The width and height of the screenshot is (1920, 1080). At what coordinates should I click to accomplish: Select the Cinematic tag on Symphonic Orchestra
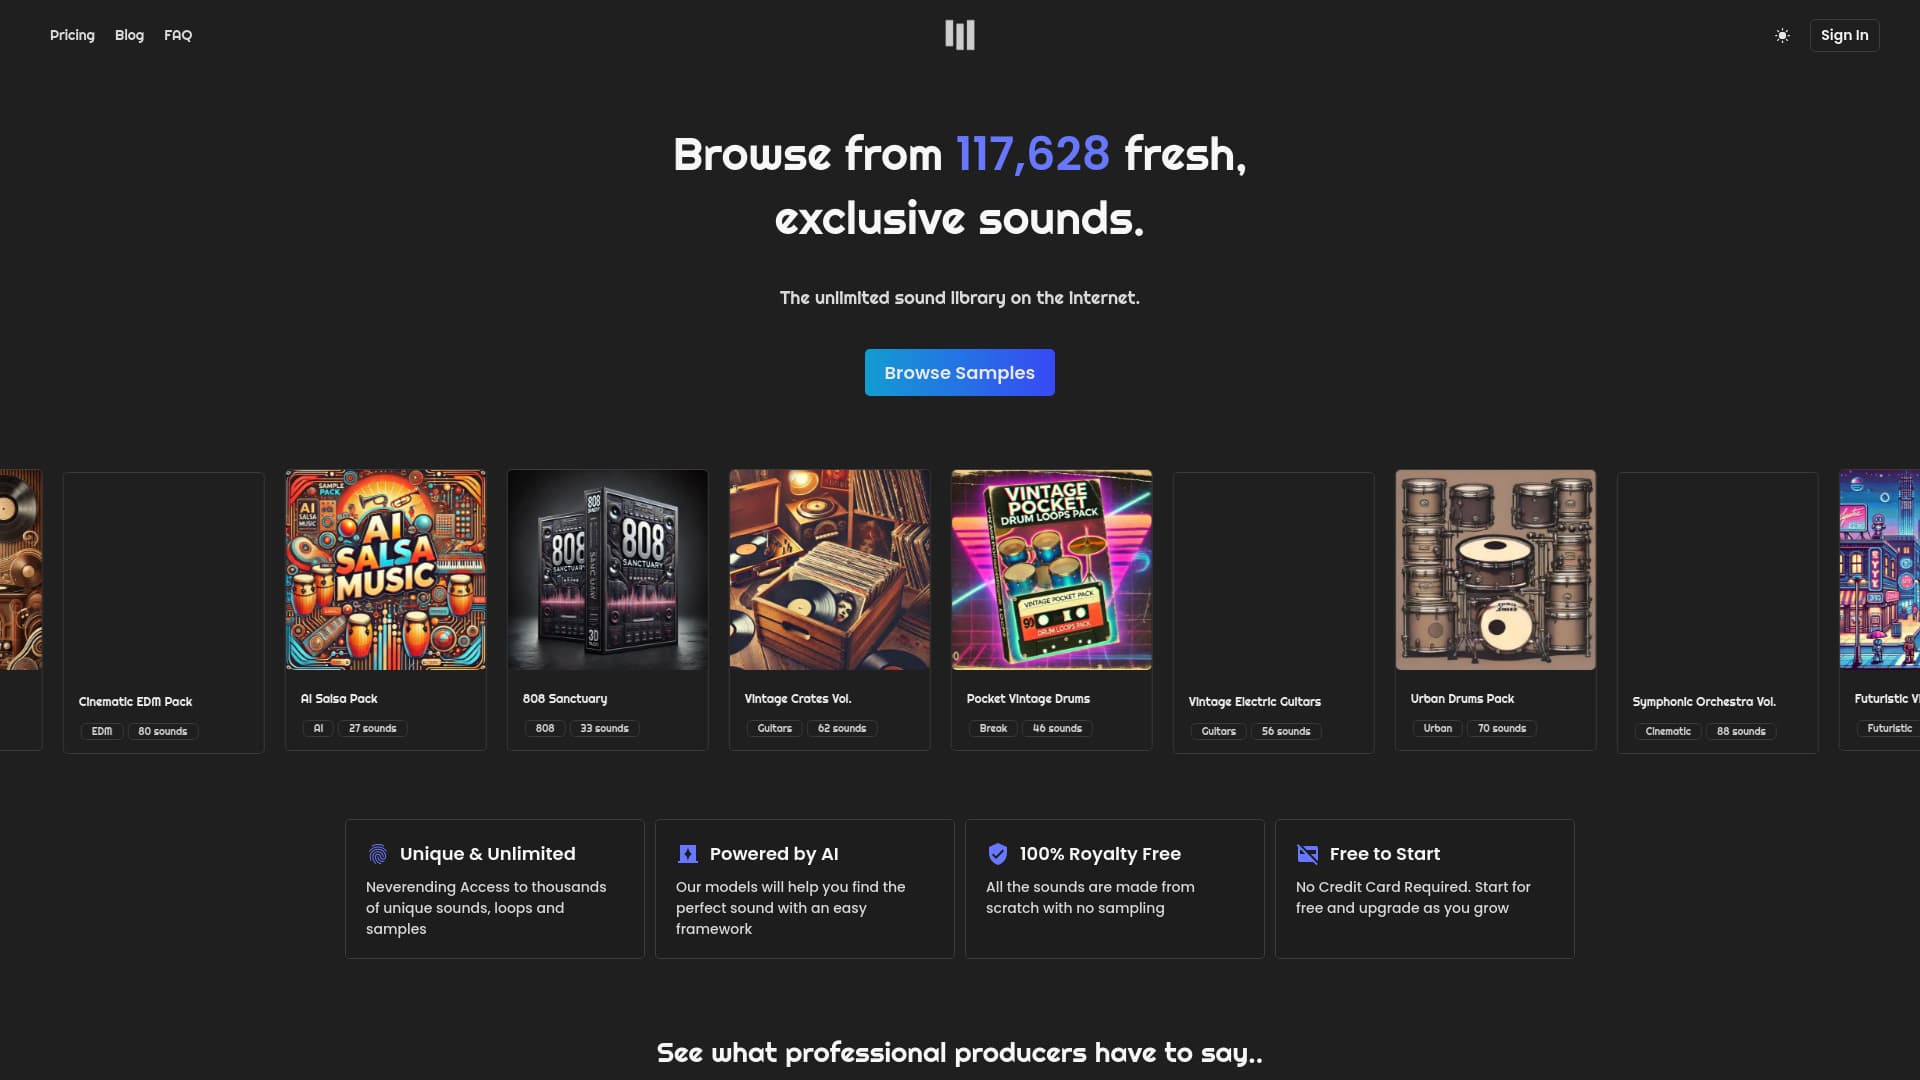[1668, 732]
